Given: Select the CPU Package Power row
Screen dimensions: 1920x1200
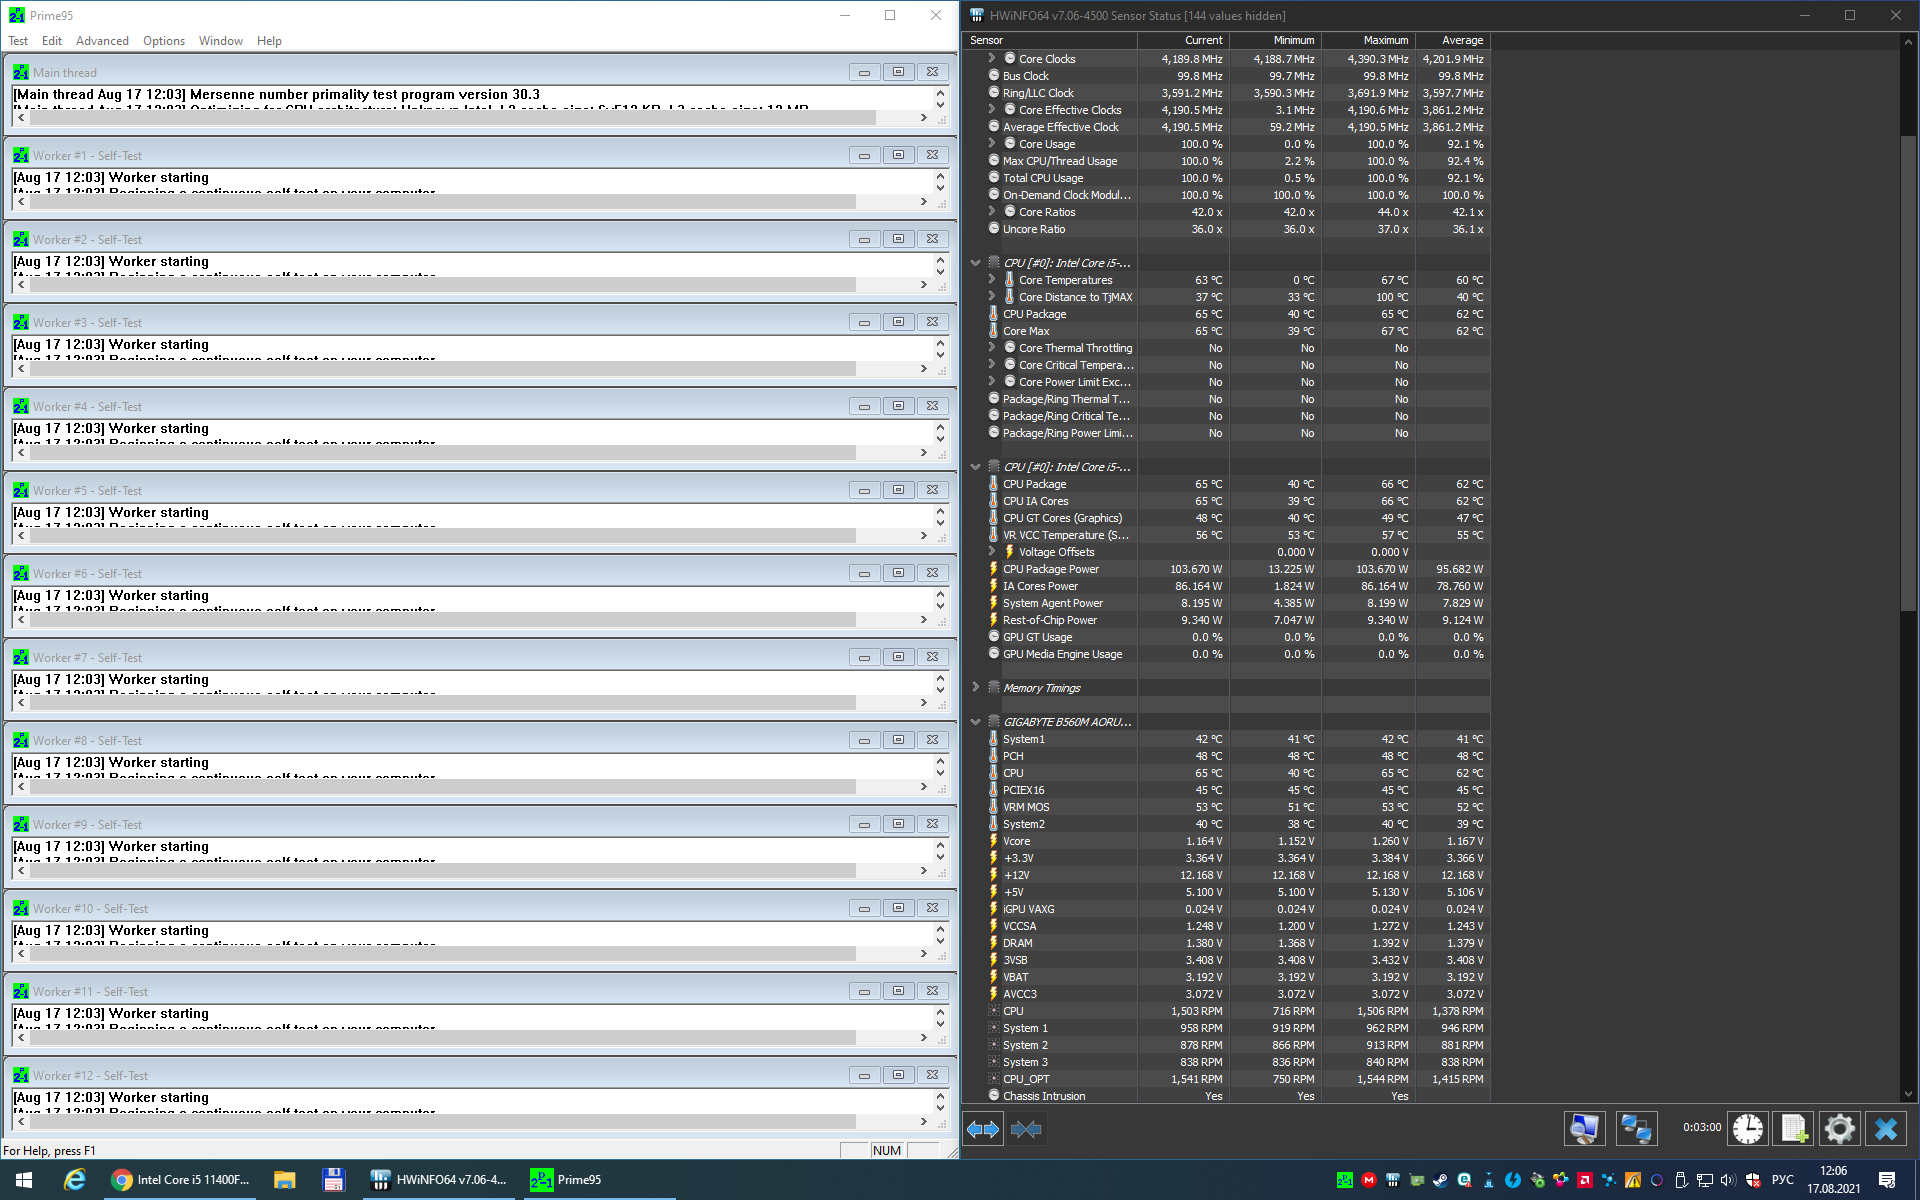Looking at the screenshot, I should [1227, 569].
